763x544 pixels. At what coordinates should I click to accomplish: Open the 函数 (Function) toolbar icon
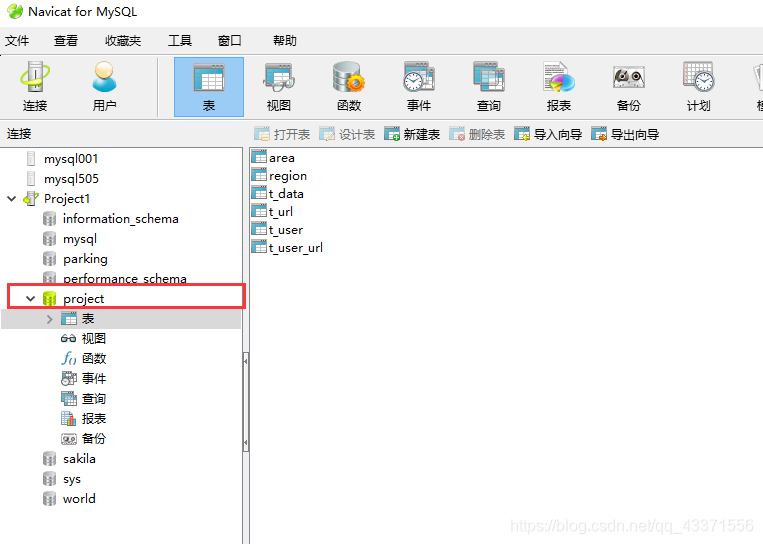coord(349,87)
